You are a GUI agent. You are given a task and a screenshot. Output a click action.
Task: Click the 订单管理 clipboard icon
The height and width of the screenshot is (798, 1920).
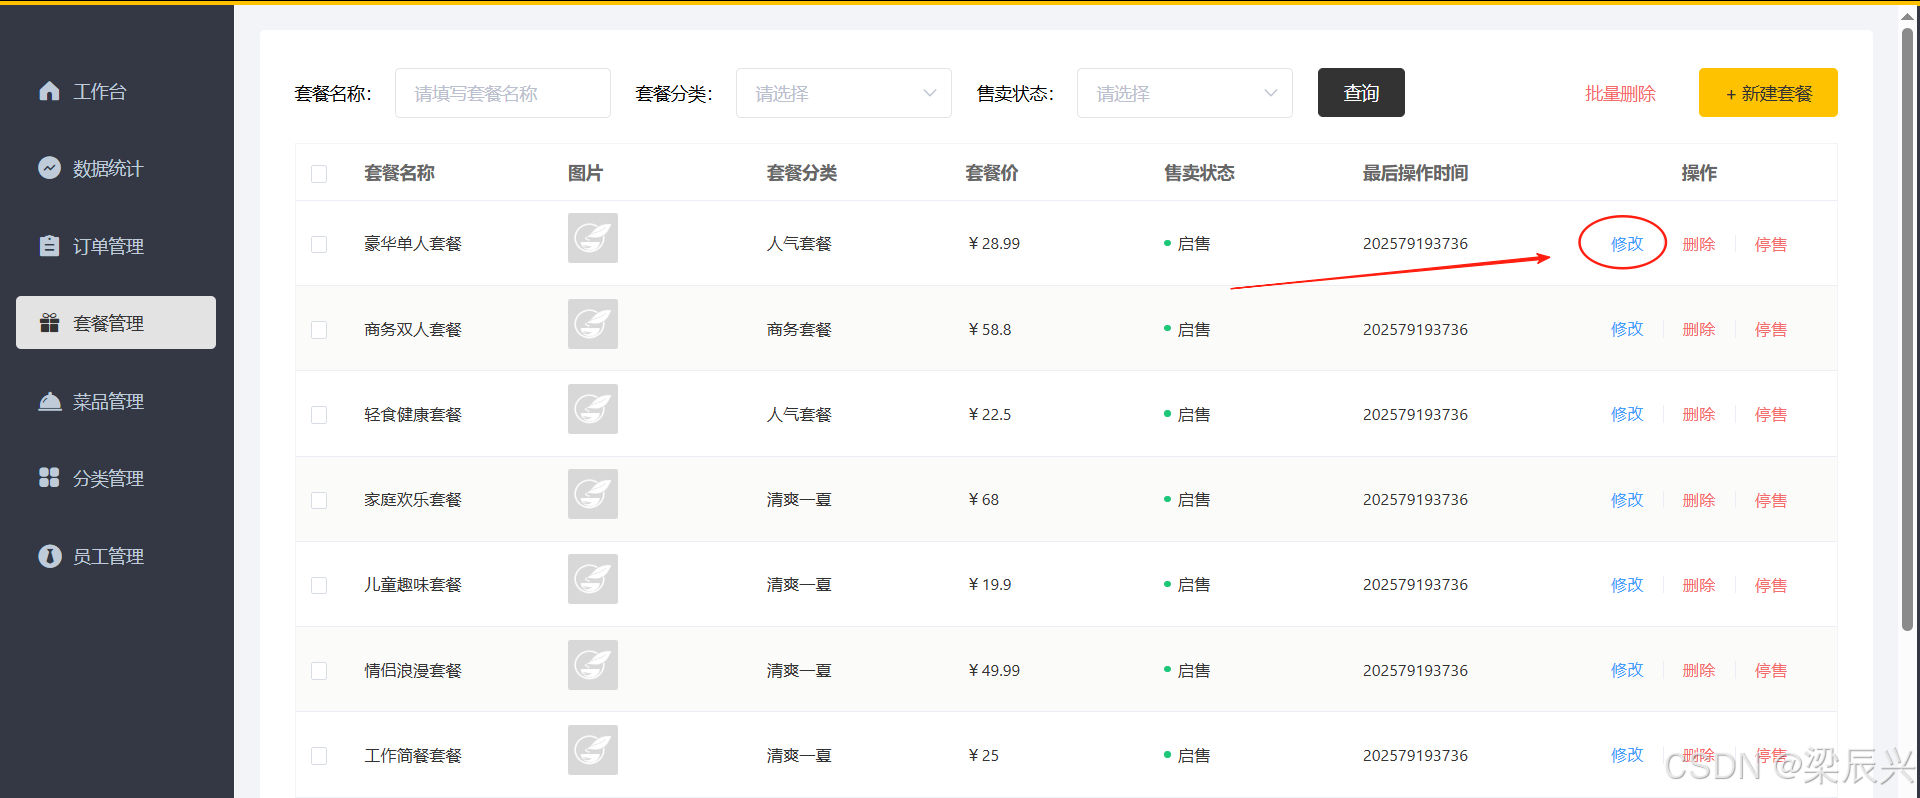pos(49,246)
